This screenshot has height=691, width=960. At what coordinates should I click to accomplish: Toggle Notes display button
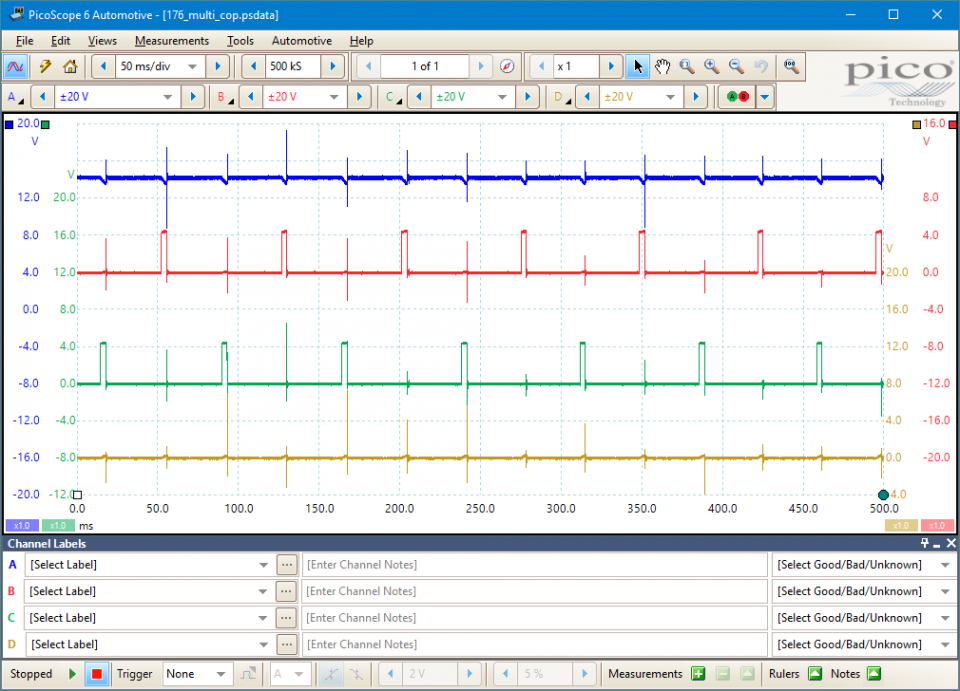pyautogui.click(x=874, y=674)
